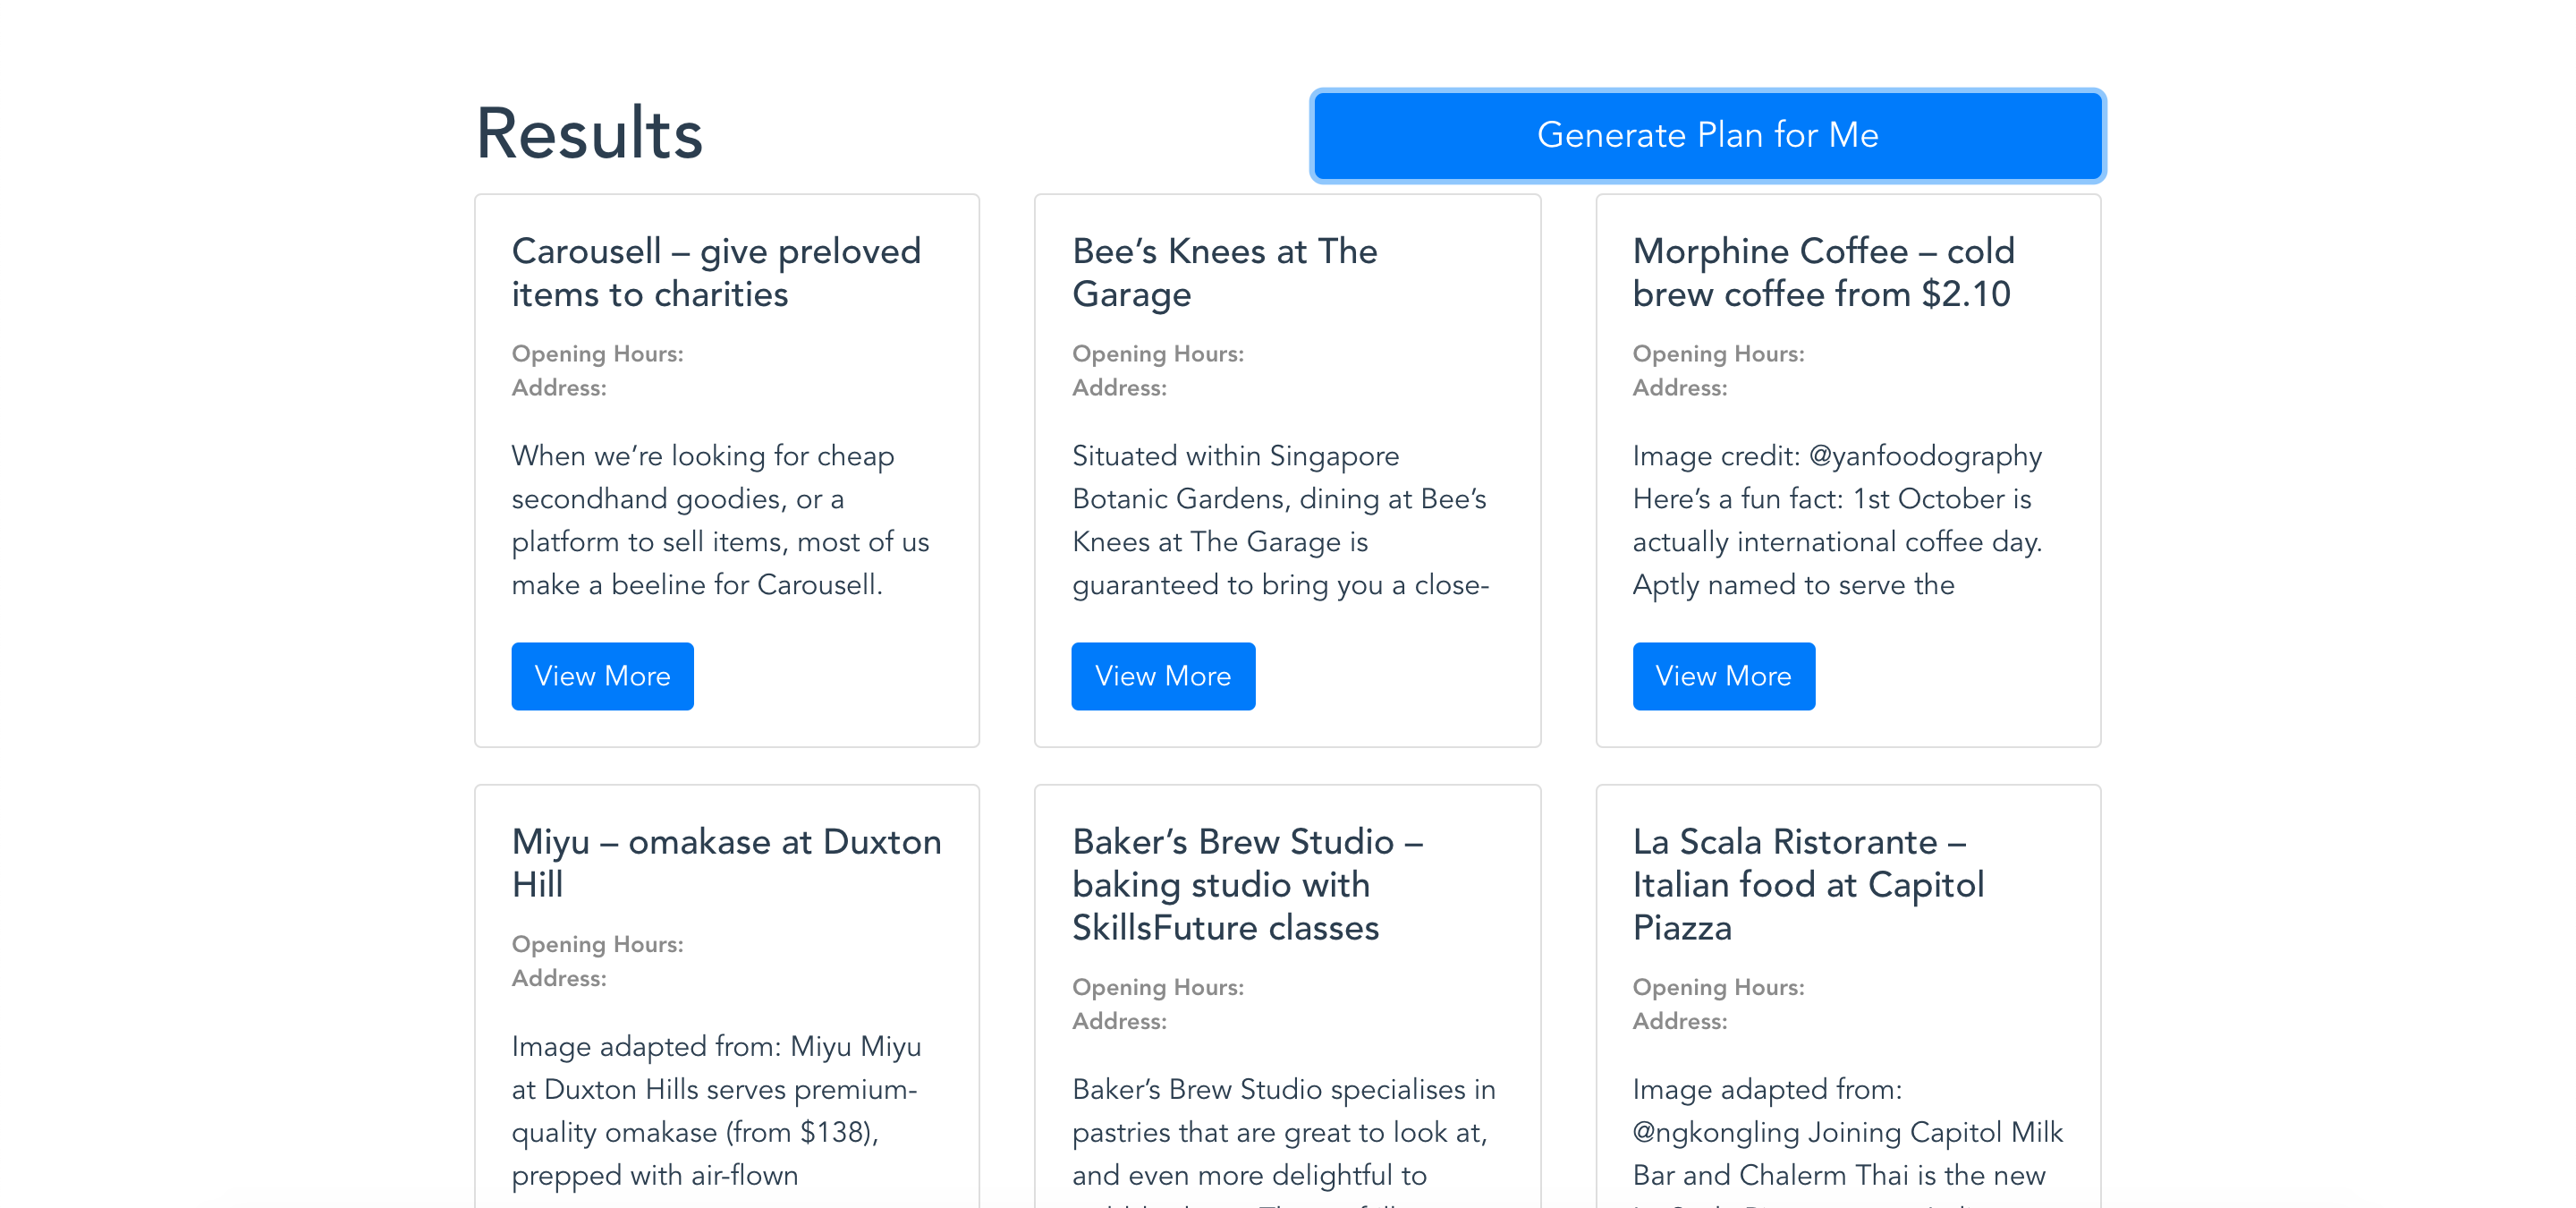Open View More for Morphine Coffee card
Viewport: 2576px width, 1208px height.
coord(1723,676)
